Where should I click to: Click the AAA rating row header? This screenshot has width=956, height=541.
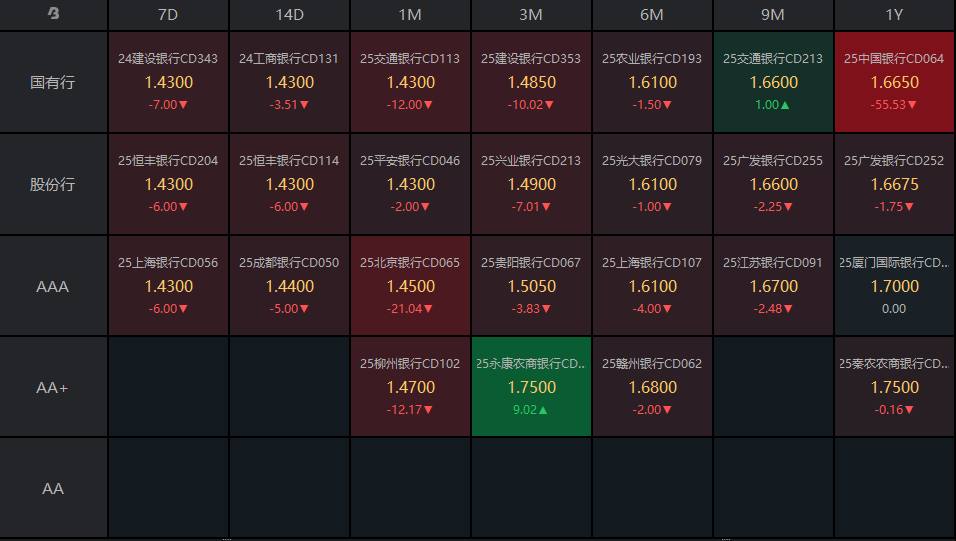53,286
